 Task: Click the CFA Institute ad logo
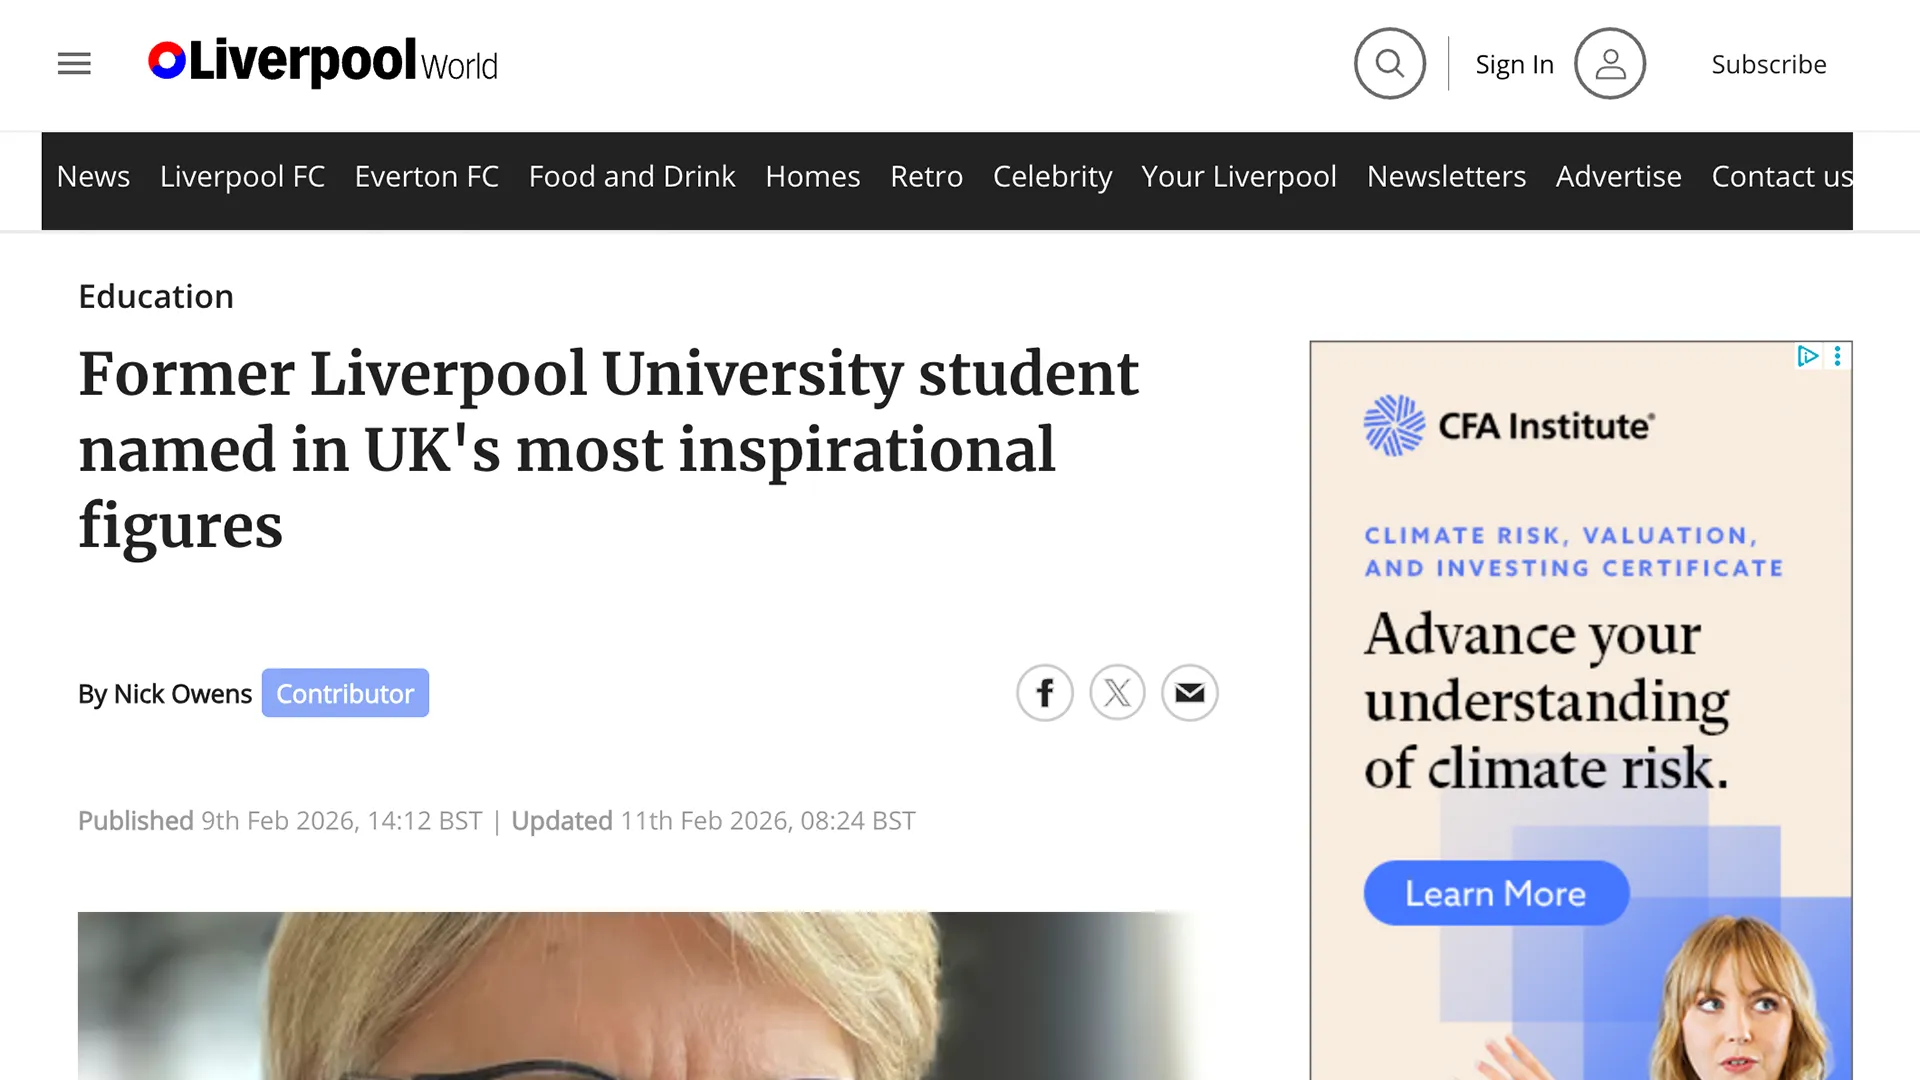(1509, 425)
